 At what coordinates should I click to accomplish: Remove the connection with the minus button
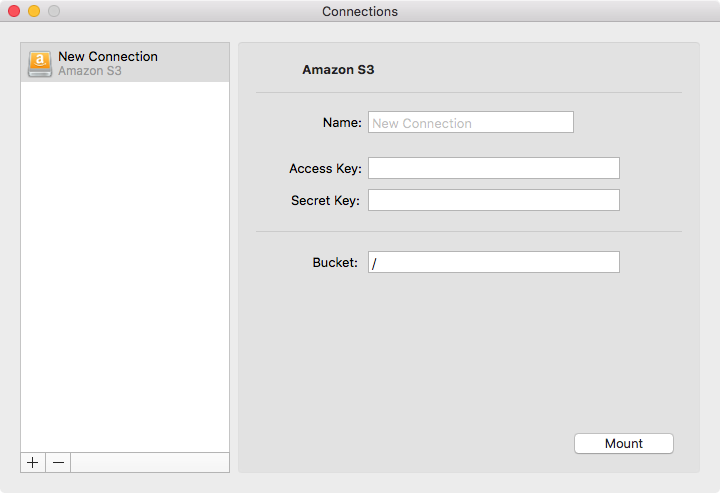pos(58,462)
